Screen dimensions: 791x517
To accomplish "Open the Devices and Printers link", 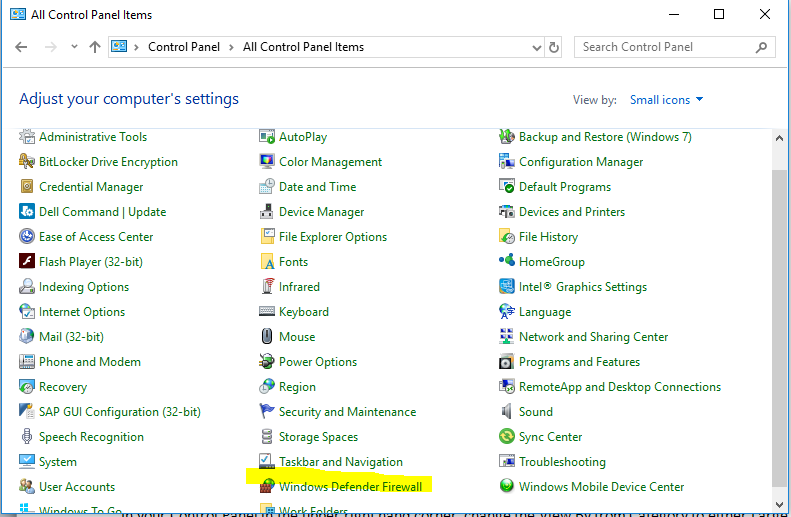I will (572, 212).
